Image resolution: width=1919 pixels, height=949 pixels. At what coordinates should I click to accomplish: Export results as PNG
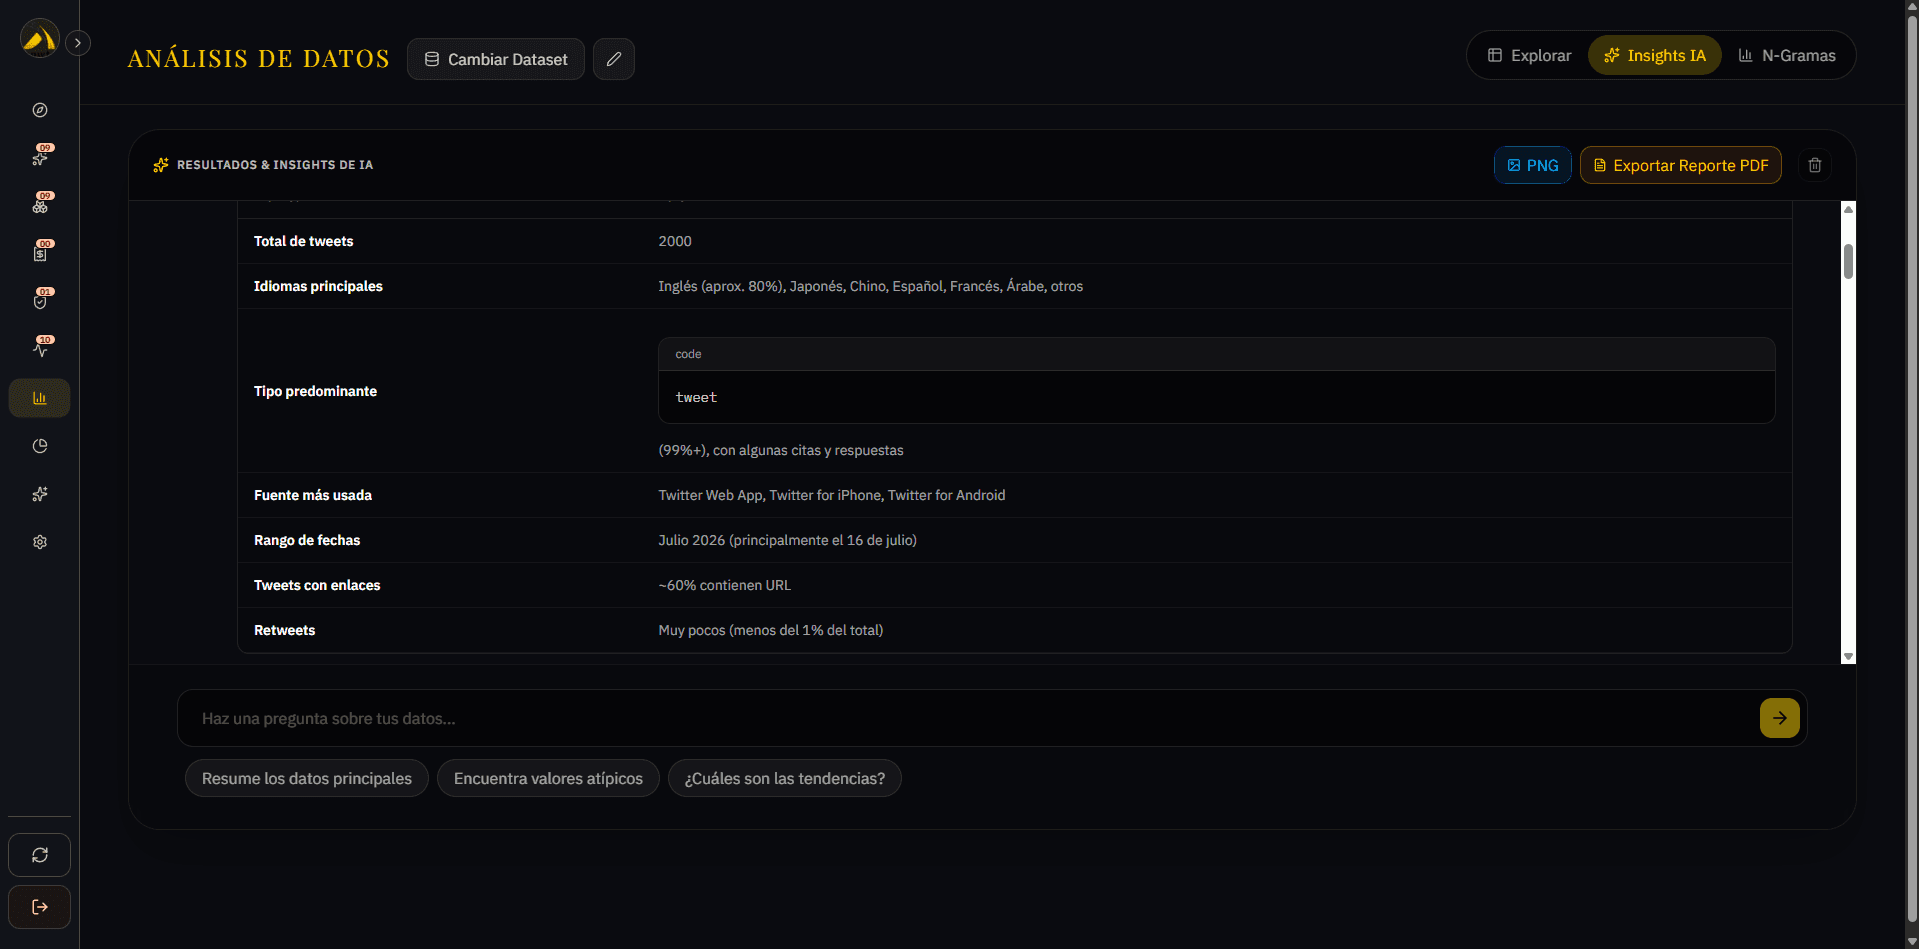1533,165
